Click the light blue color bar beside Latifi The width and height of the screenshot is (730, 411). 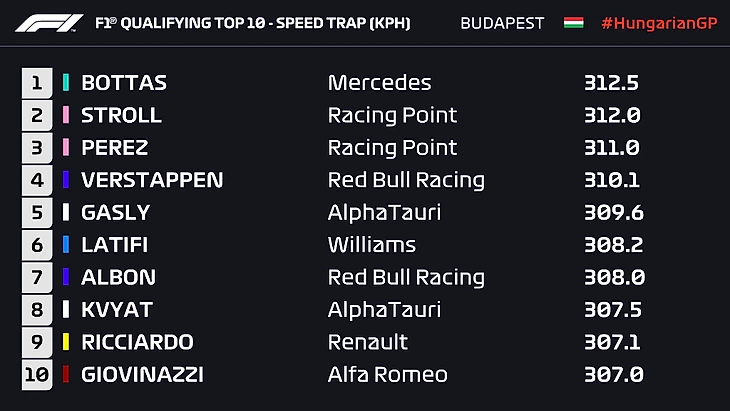66,245
